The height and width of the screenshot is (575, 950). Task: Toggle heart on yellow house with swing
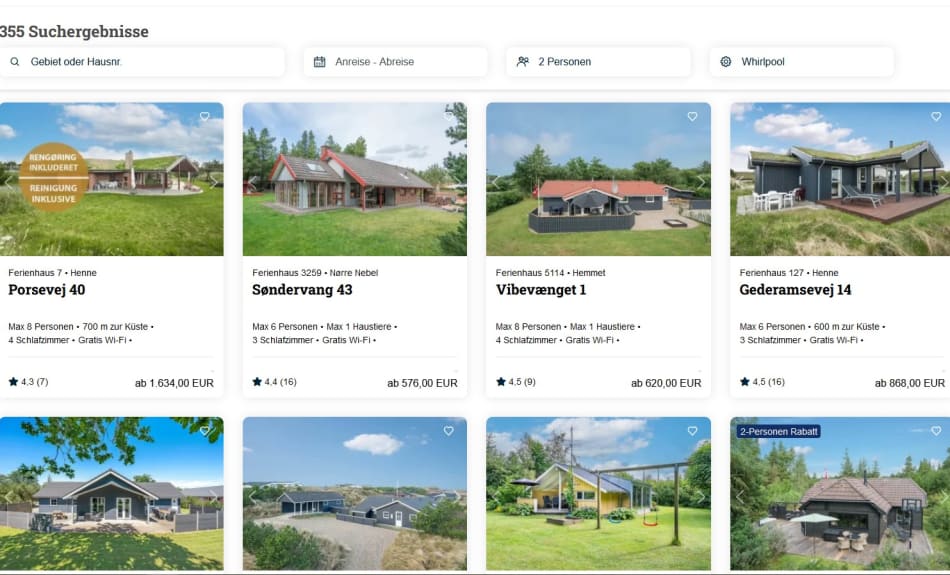tap(692, 431)
